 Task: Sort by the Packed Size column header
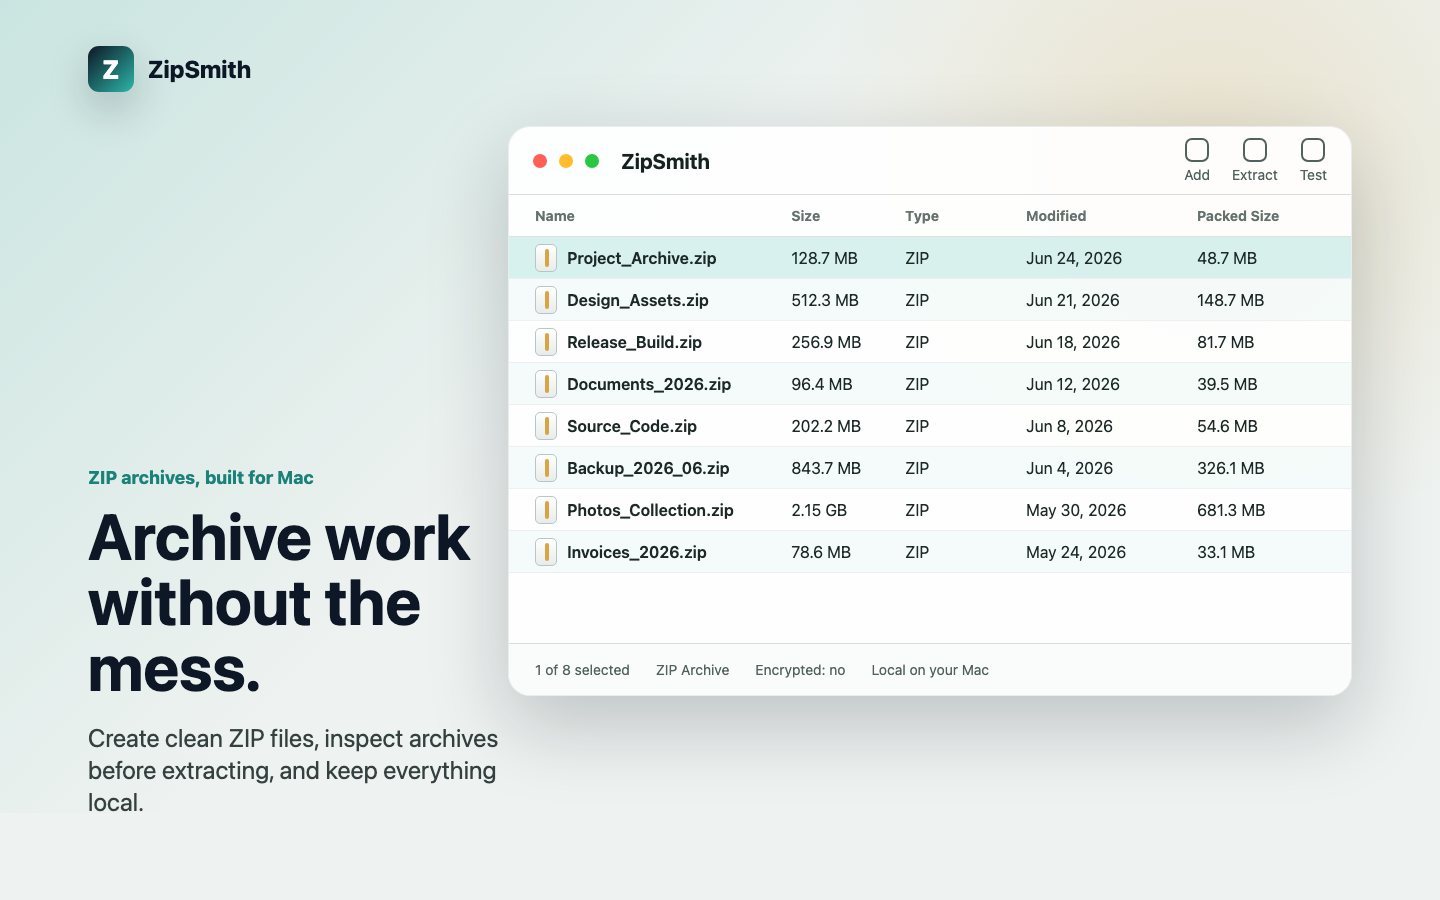(1238, 216)
